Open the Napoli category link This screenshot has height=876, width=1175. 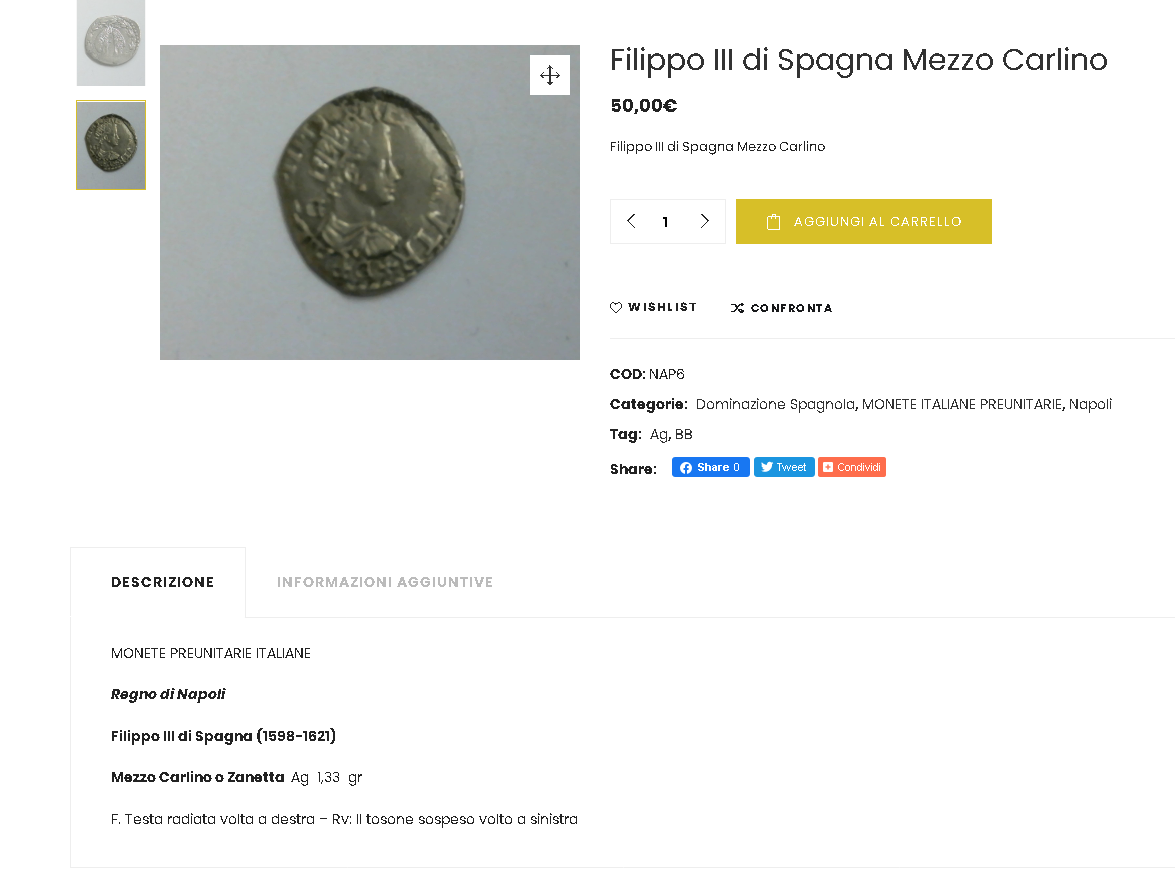1090,405
